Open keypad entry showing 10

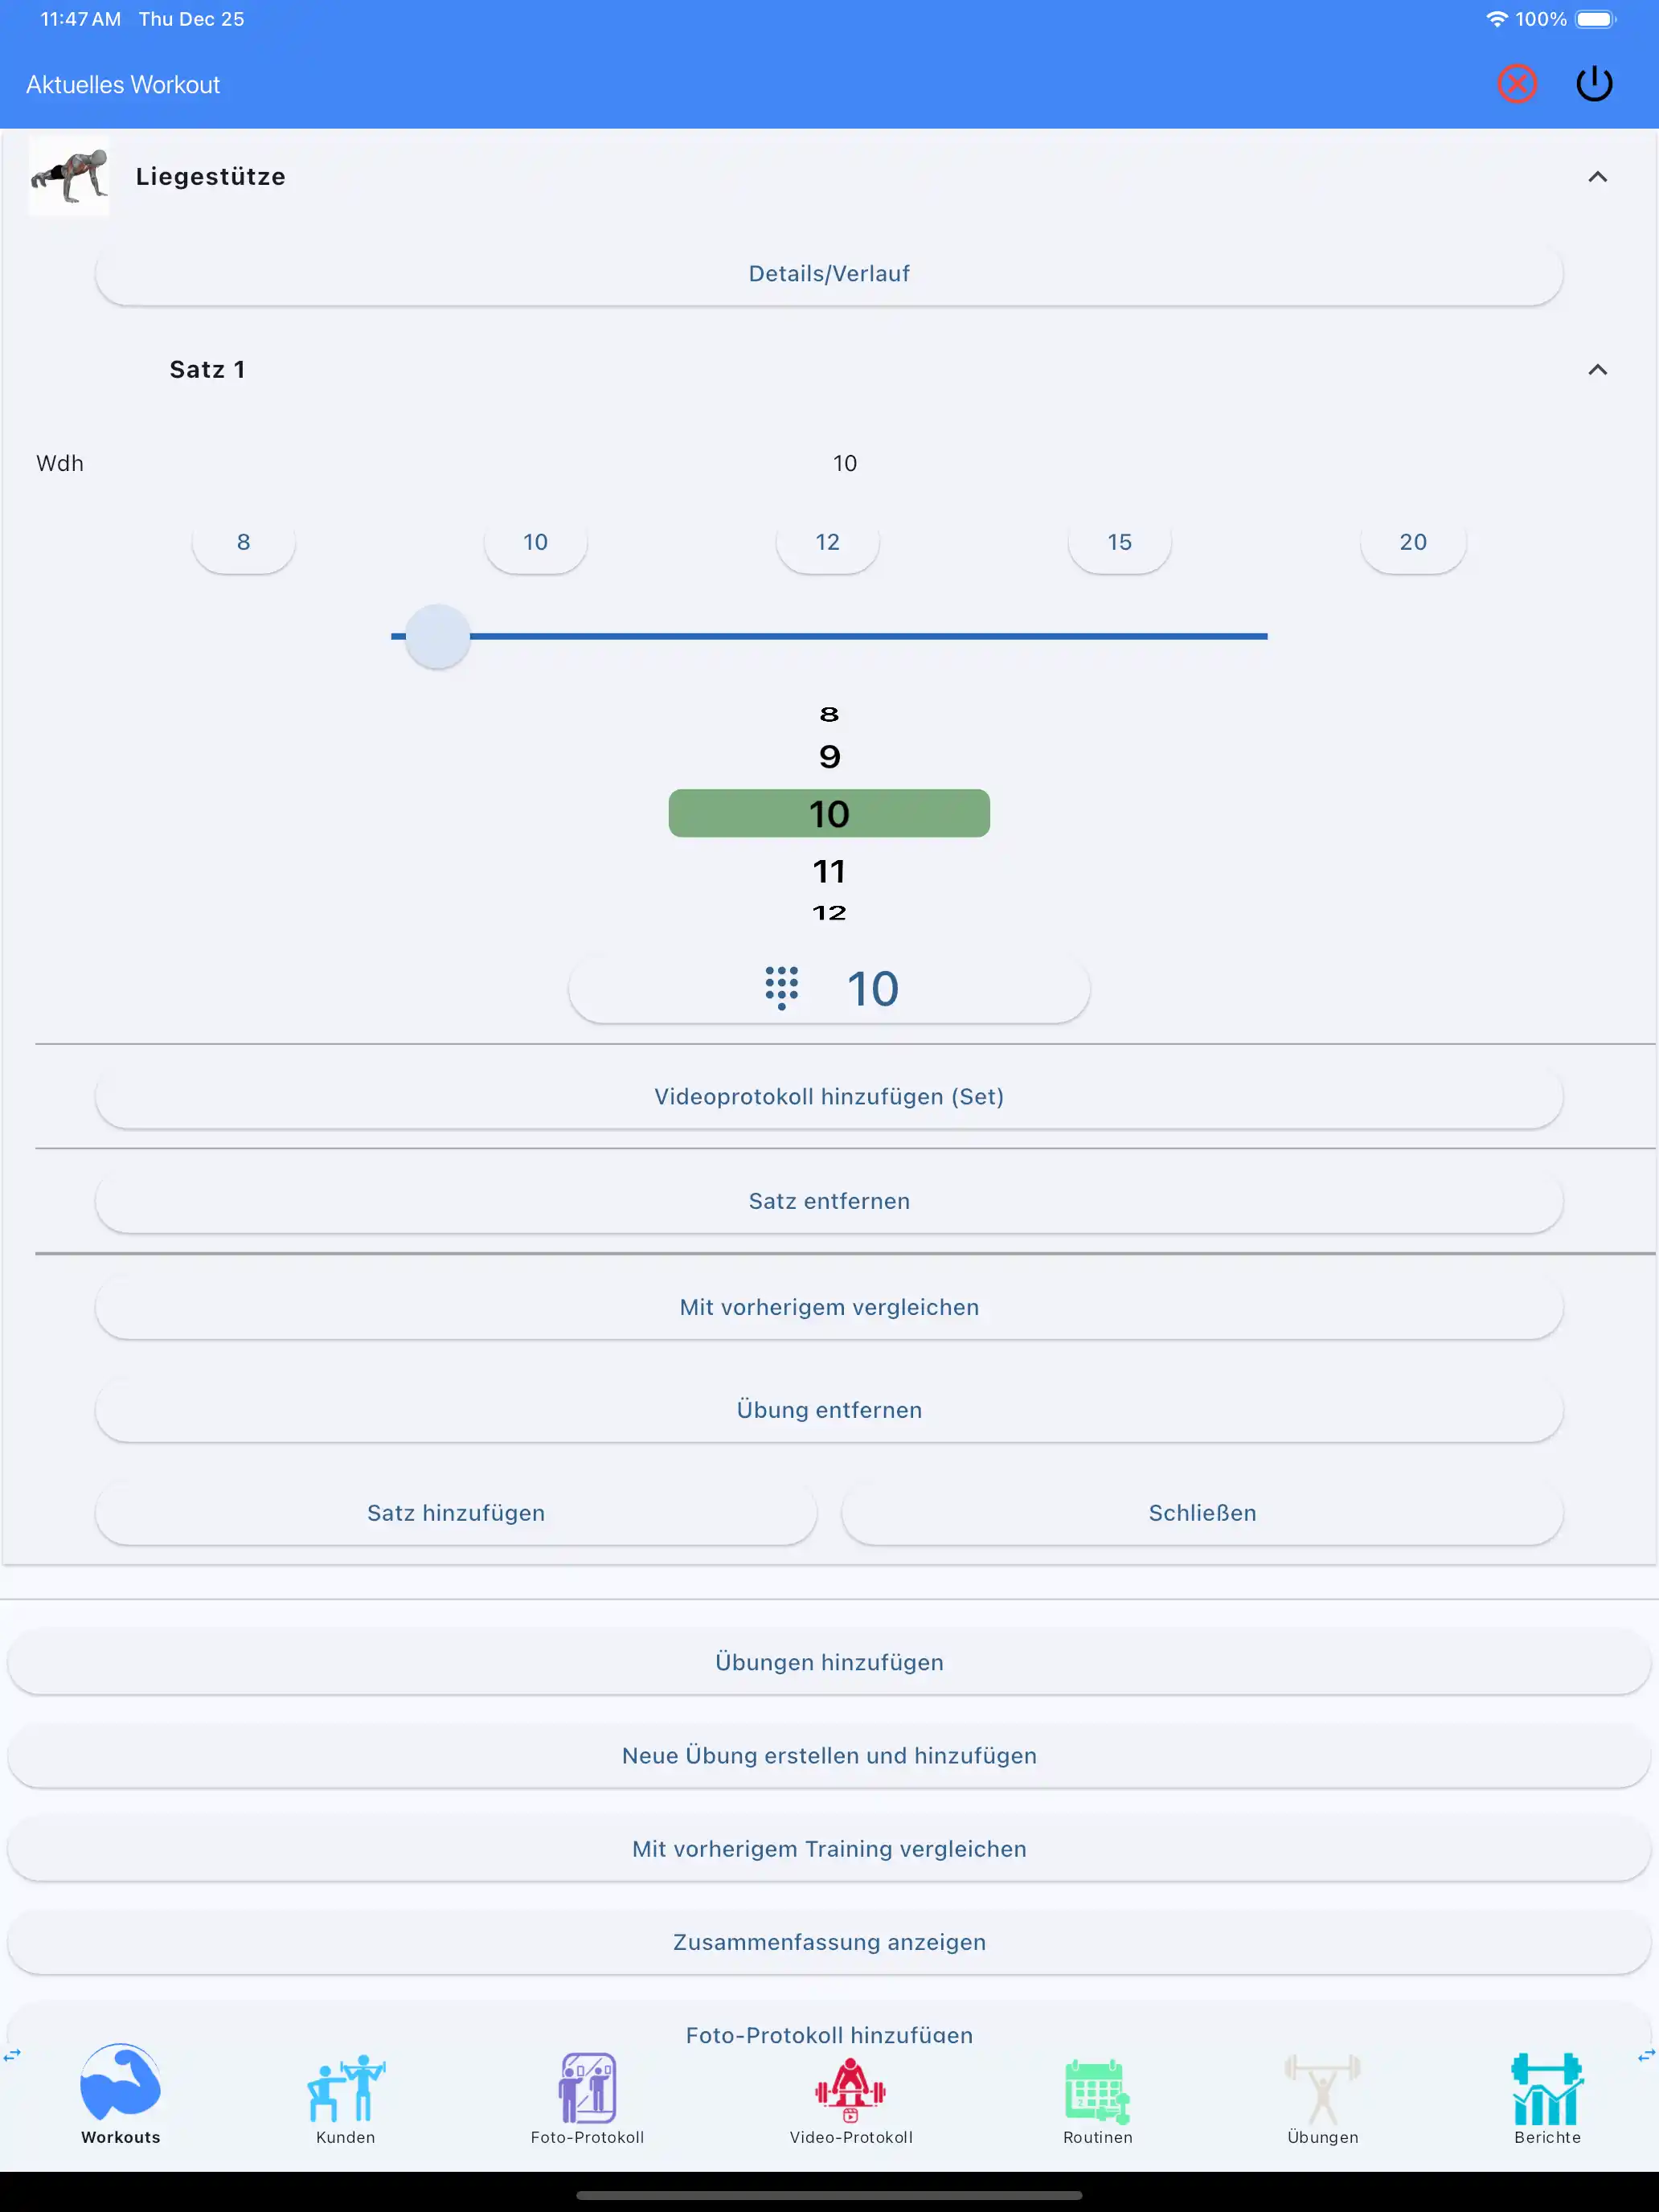coord(829,989)
